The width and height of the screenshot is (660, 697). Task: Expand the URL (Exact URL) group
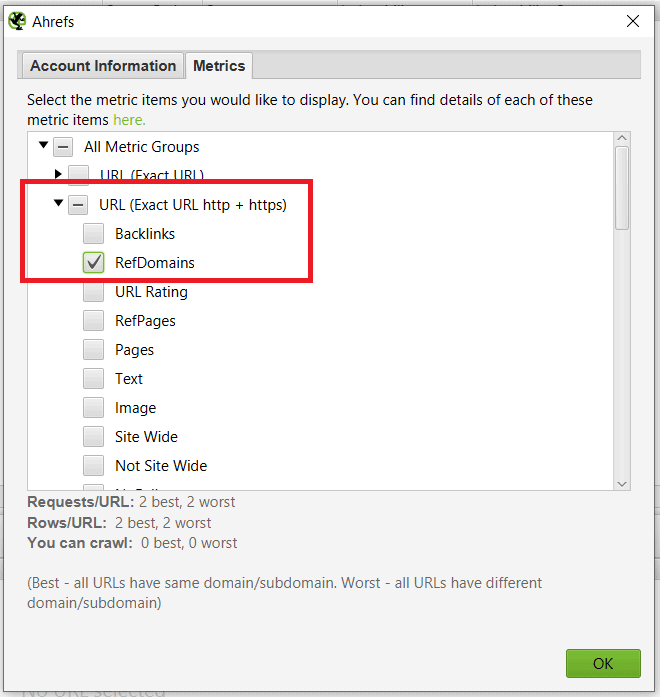click(x=58, y=174)
